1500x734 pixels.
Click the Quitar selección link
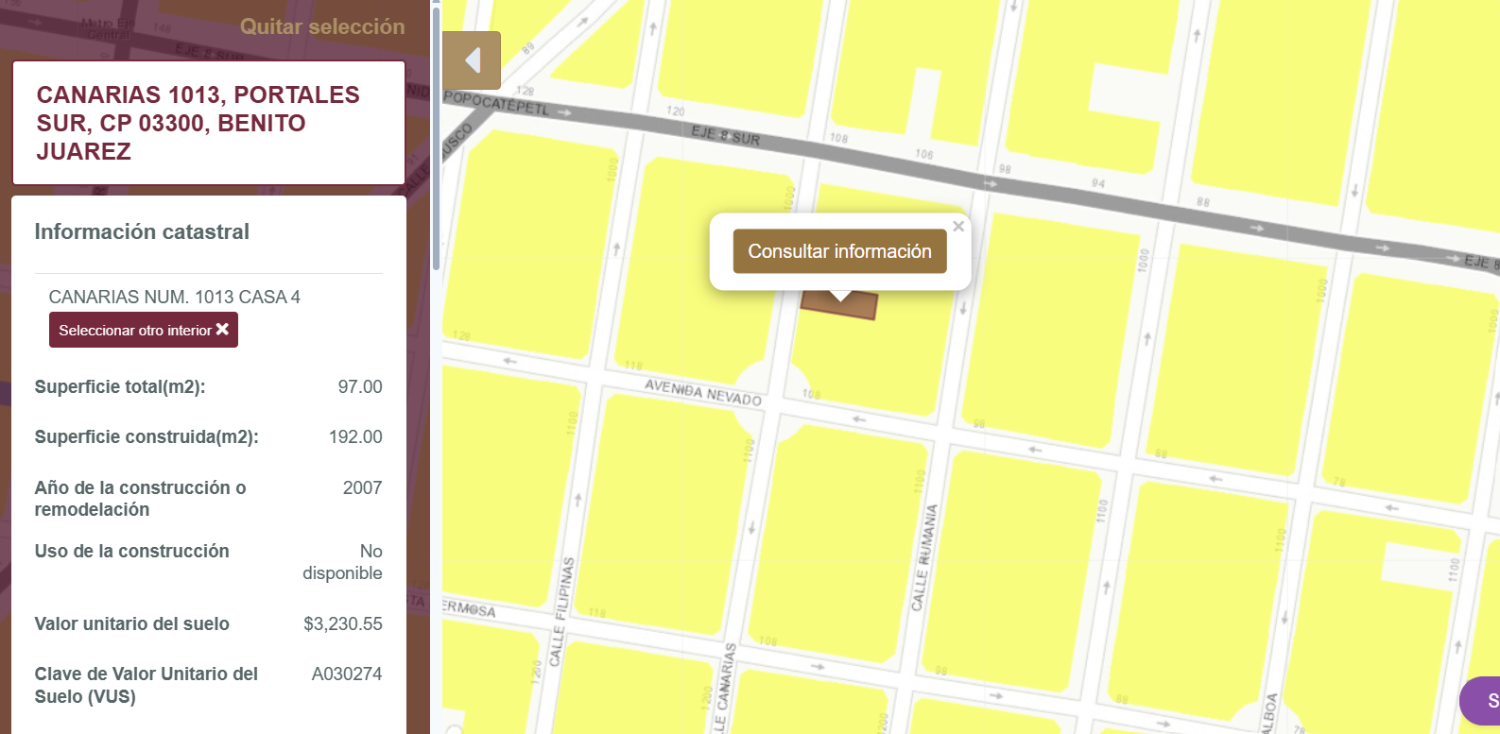coord(322,27)
